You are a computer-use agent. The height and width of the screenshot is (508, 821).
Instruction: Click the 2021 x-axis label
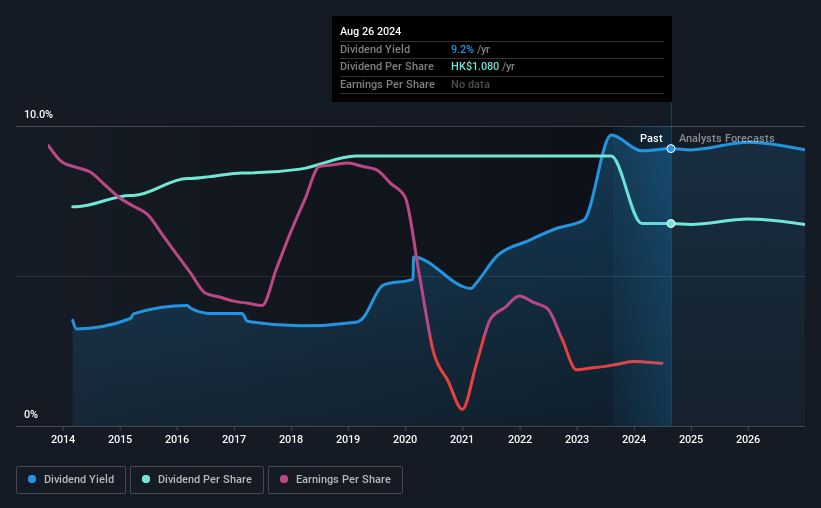tap(462, 439)
